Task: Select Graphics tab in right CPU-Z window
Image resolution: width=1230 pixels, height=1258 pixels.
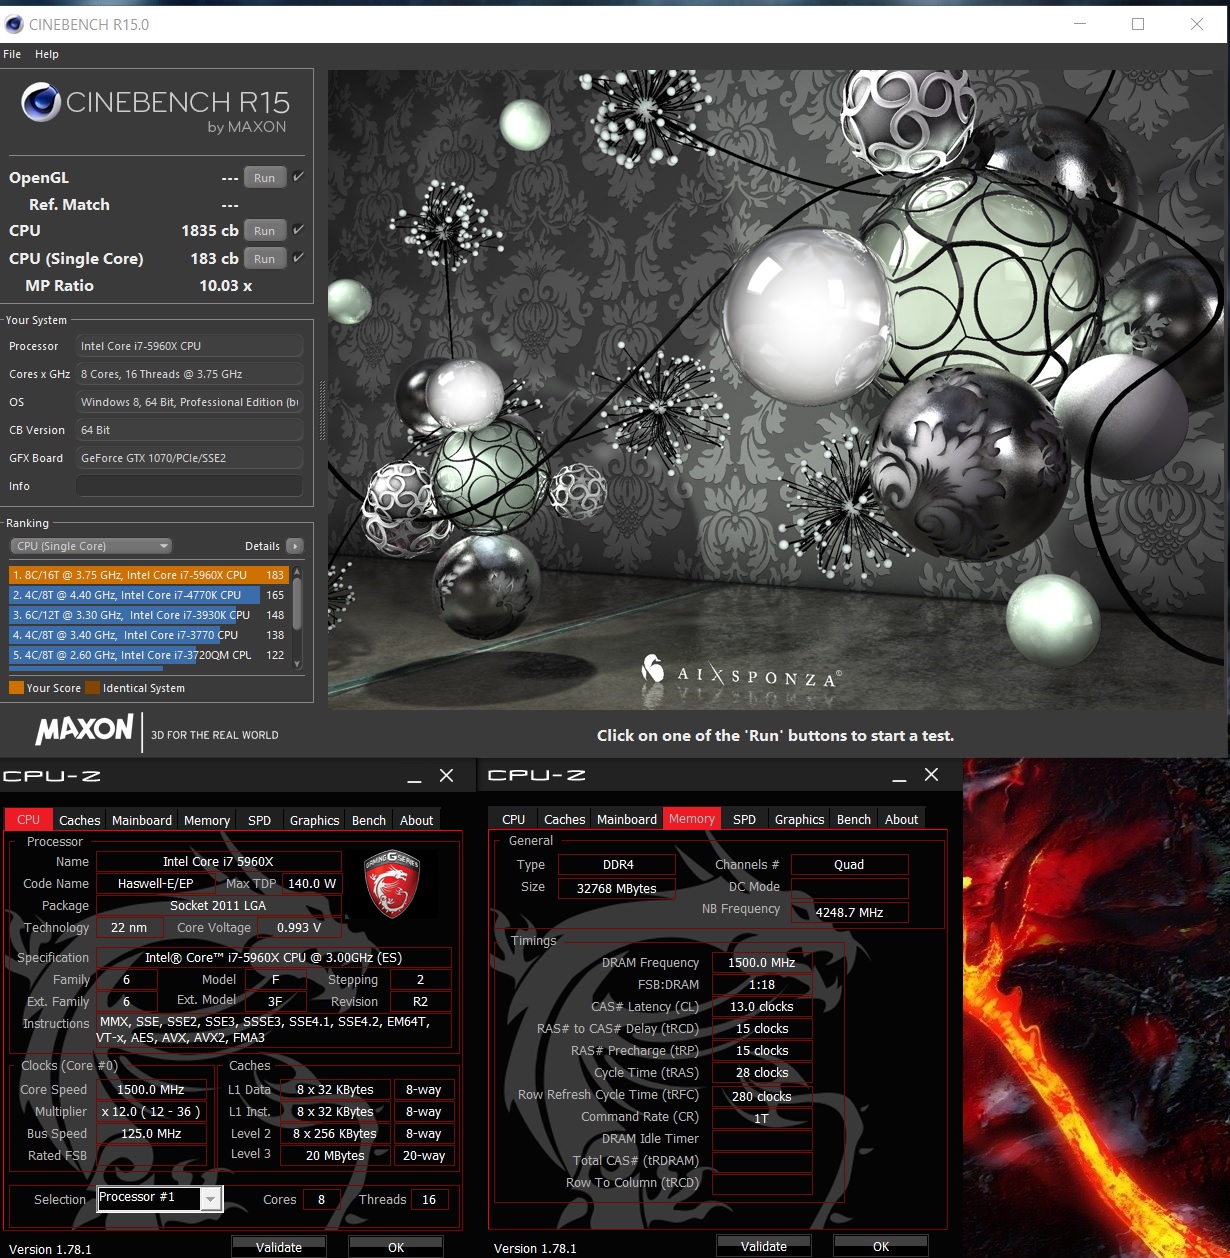Action: click(x=800, y=819)
